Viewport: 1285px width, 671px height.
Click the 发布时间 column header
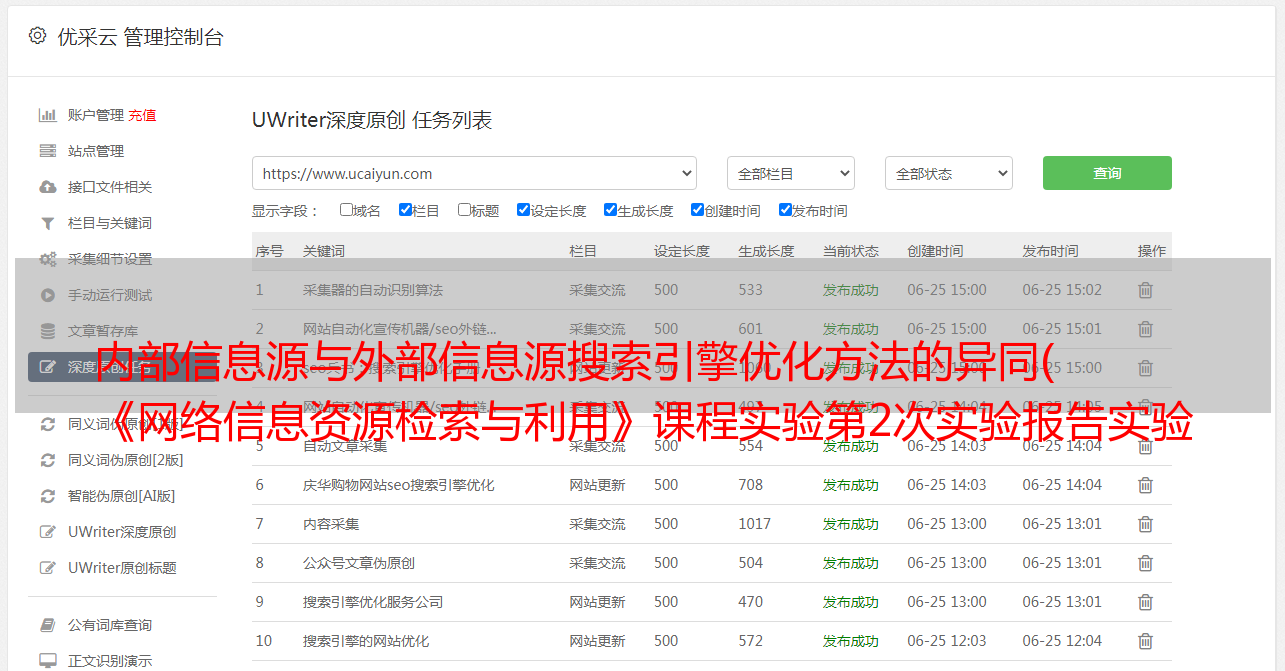click(1050, 251)
